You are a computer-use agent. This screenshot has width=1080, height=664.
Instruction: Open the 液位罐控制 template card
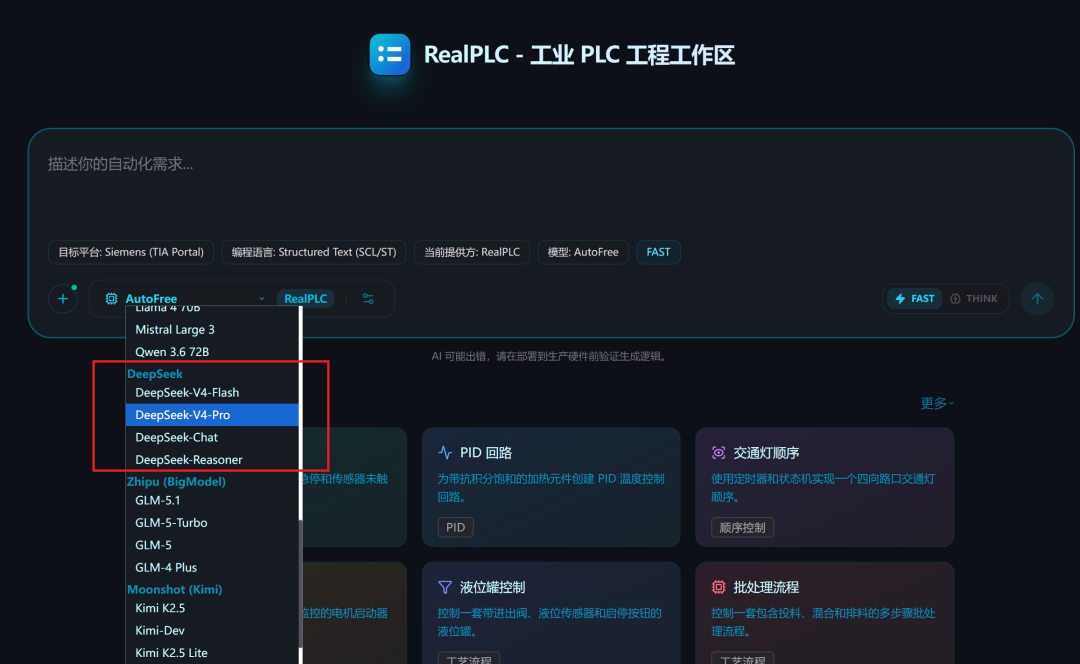tap(551, 613)
